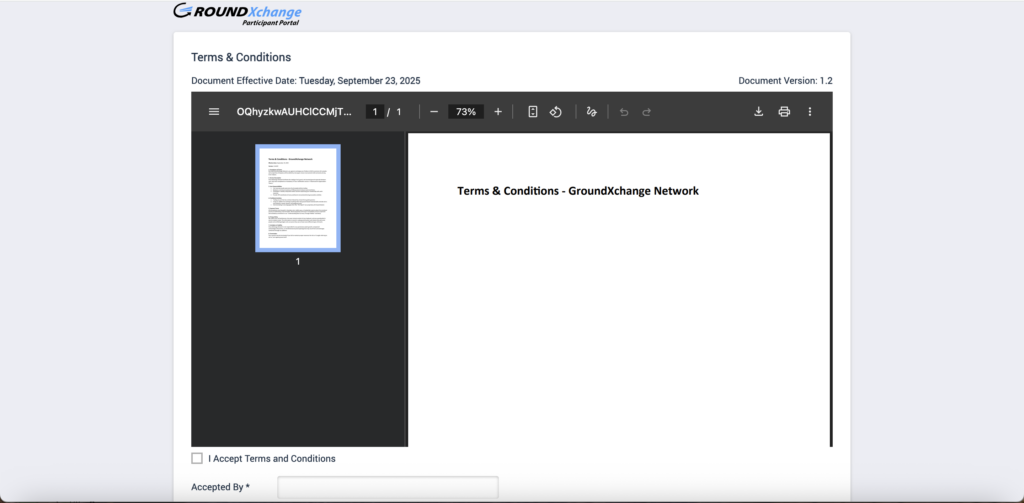Viewport: 1024px width, 503px height.
Task: Click the page number input box
Action: tap(374, 112)
